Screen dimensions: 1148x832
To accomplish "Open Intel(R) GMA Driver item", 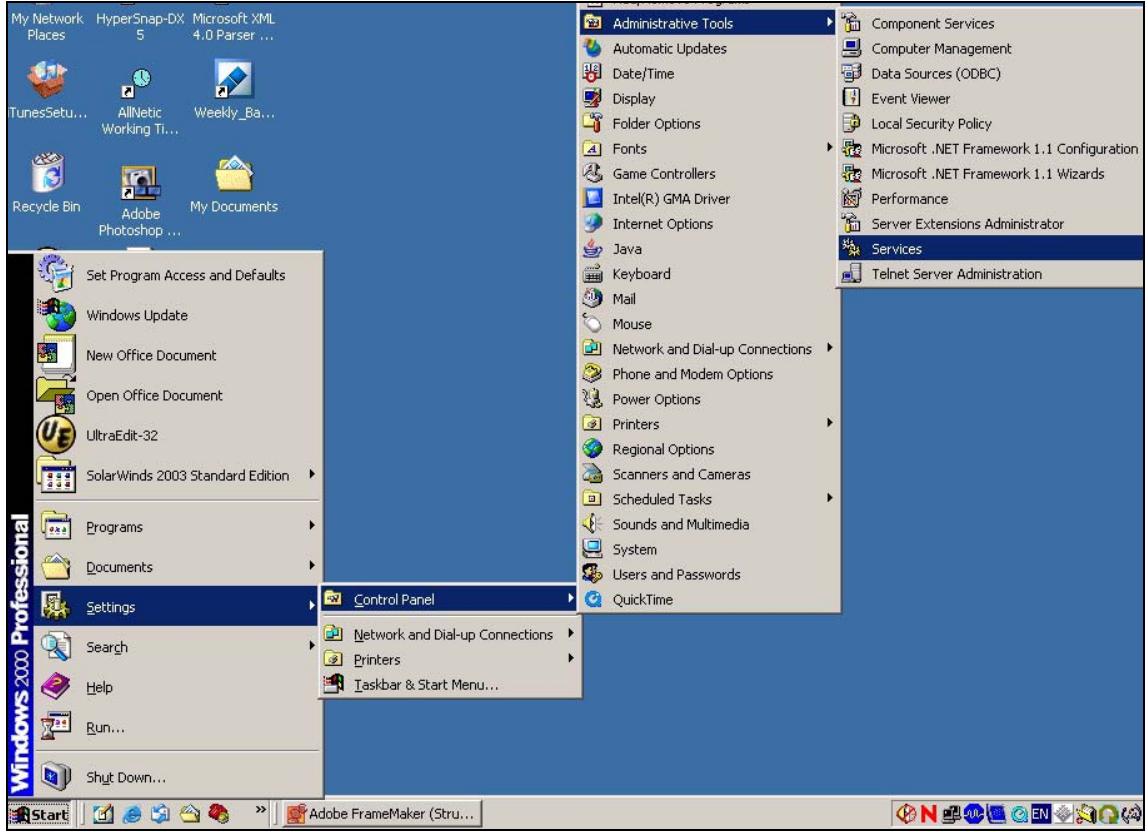I will [x=709, y=198].
